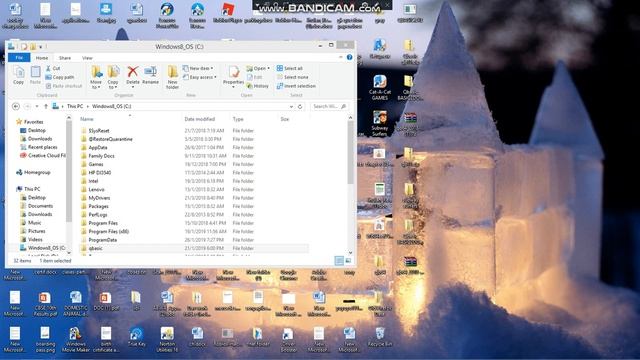Switch to the Share ribbon tab

click(65, 58)
